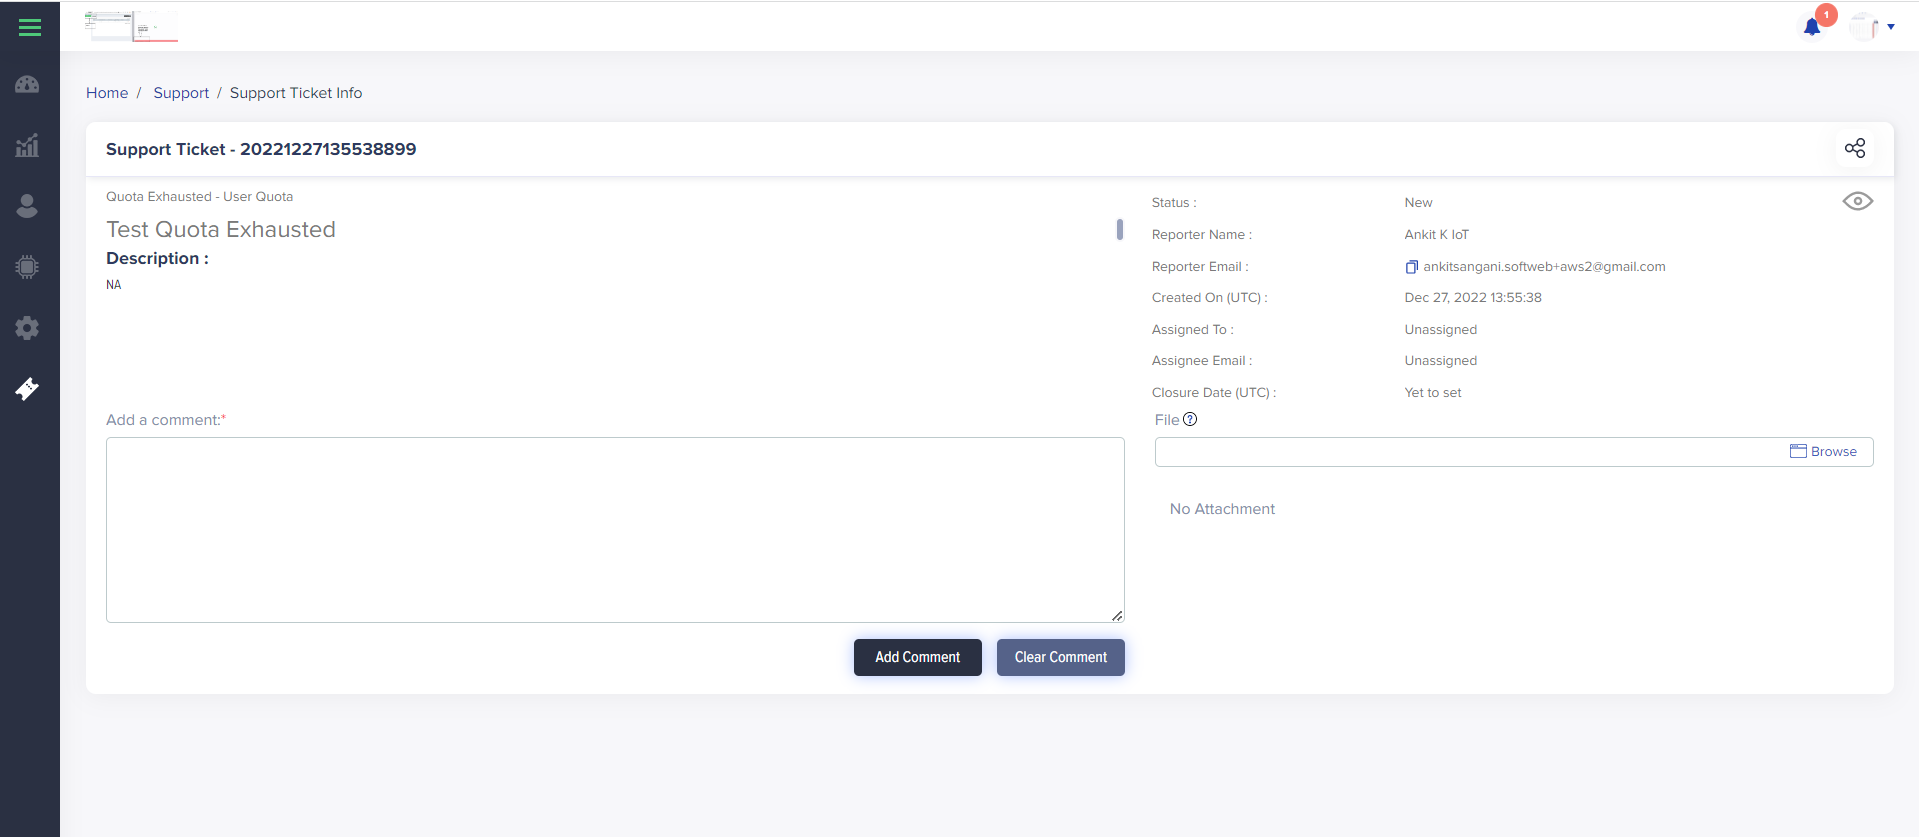Click the Add Comment button

pyautogui.click(x=917, y=657)
